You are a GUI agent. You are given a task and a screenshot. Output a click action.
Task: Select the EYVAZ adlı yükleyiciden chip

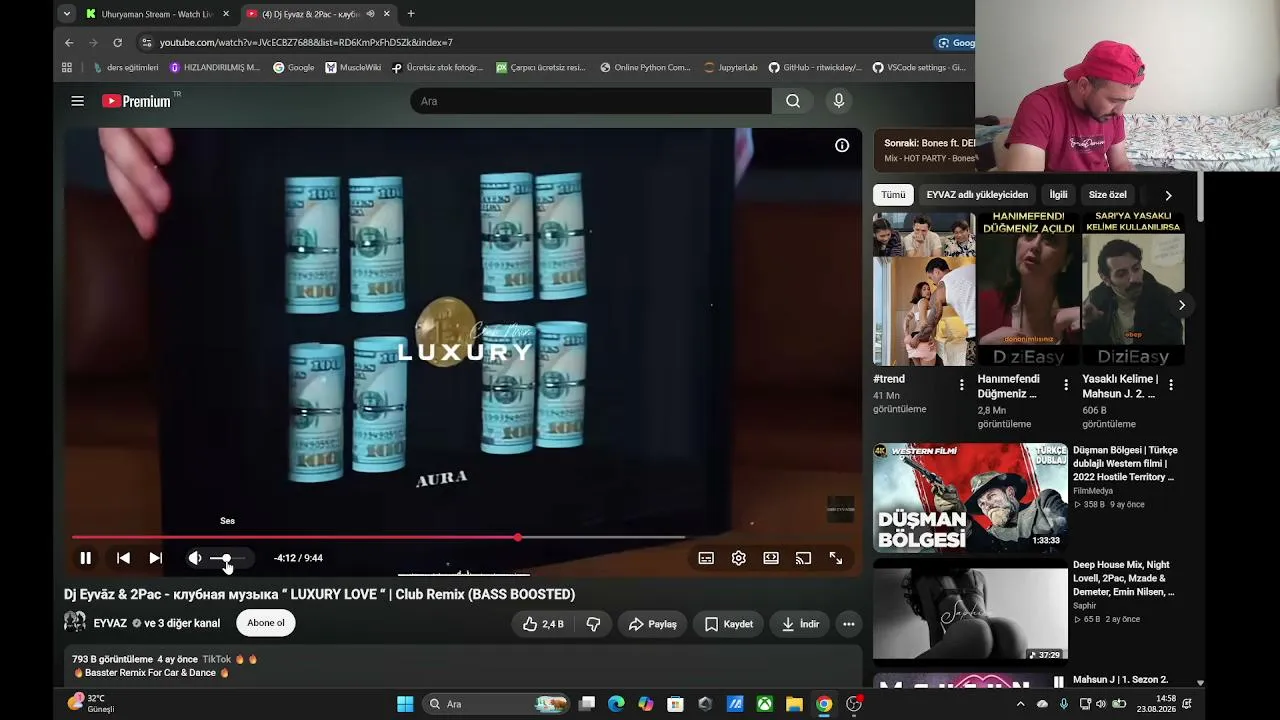pos(977,195)
